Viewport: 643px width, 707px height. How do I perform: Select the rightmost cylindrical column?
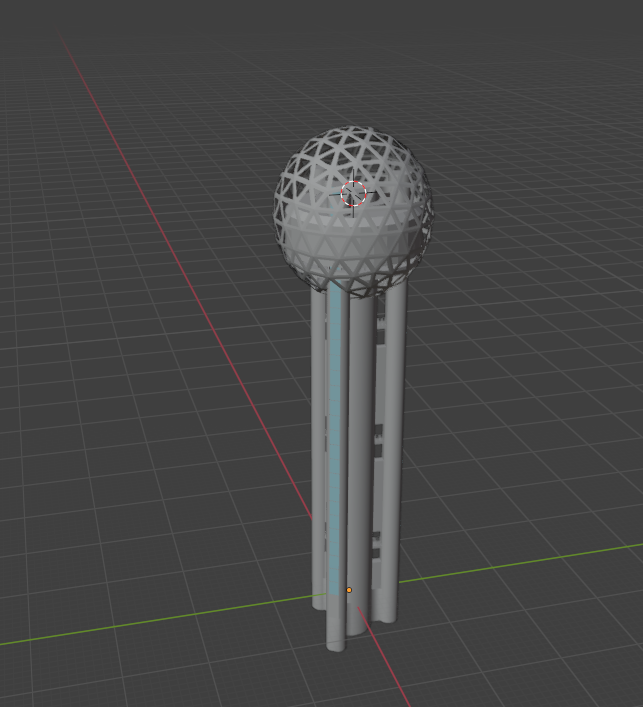coord(393,451)
